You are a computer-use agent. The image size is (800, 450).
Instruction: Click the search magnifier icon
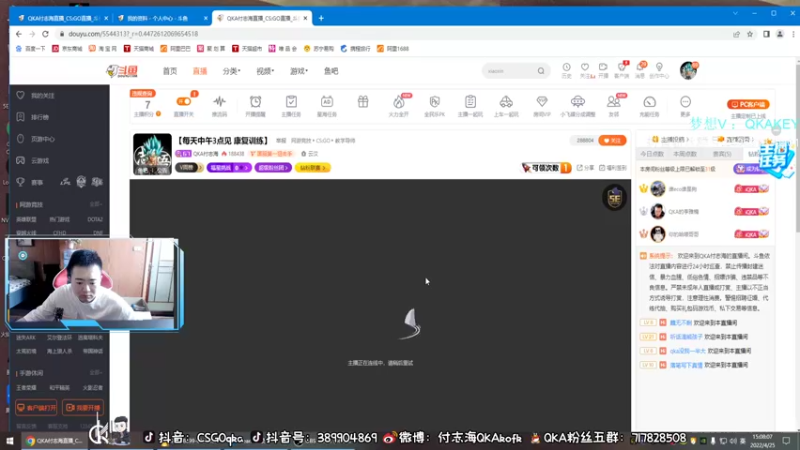[541, 71]
